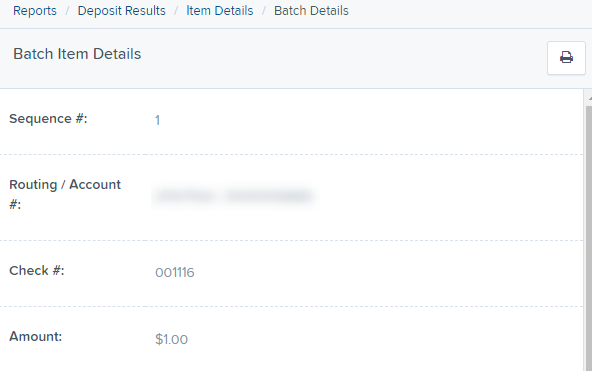Screen dimensions: 592x371
Task: Open the Reports breadcrumb link
Action: (x=35, y=11)
